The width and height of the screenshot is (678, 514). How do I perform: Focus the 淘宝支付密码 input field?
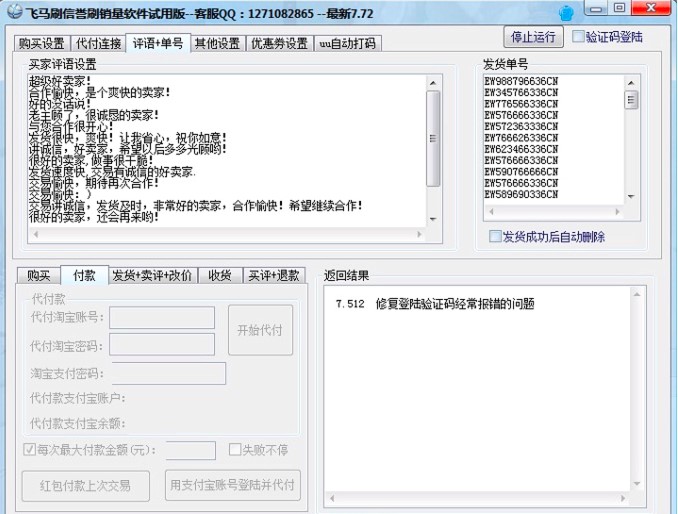[x=169, y=374]
